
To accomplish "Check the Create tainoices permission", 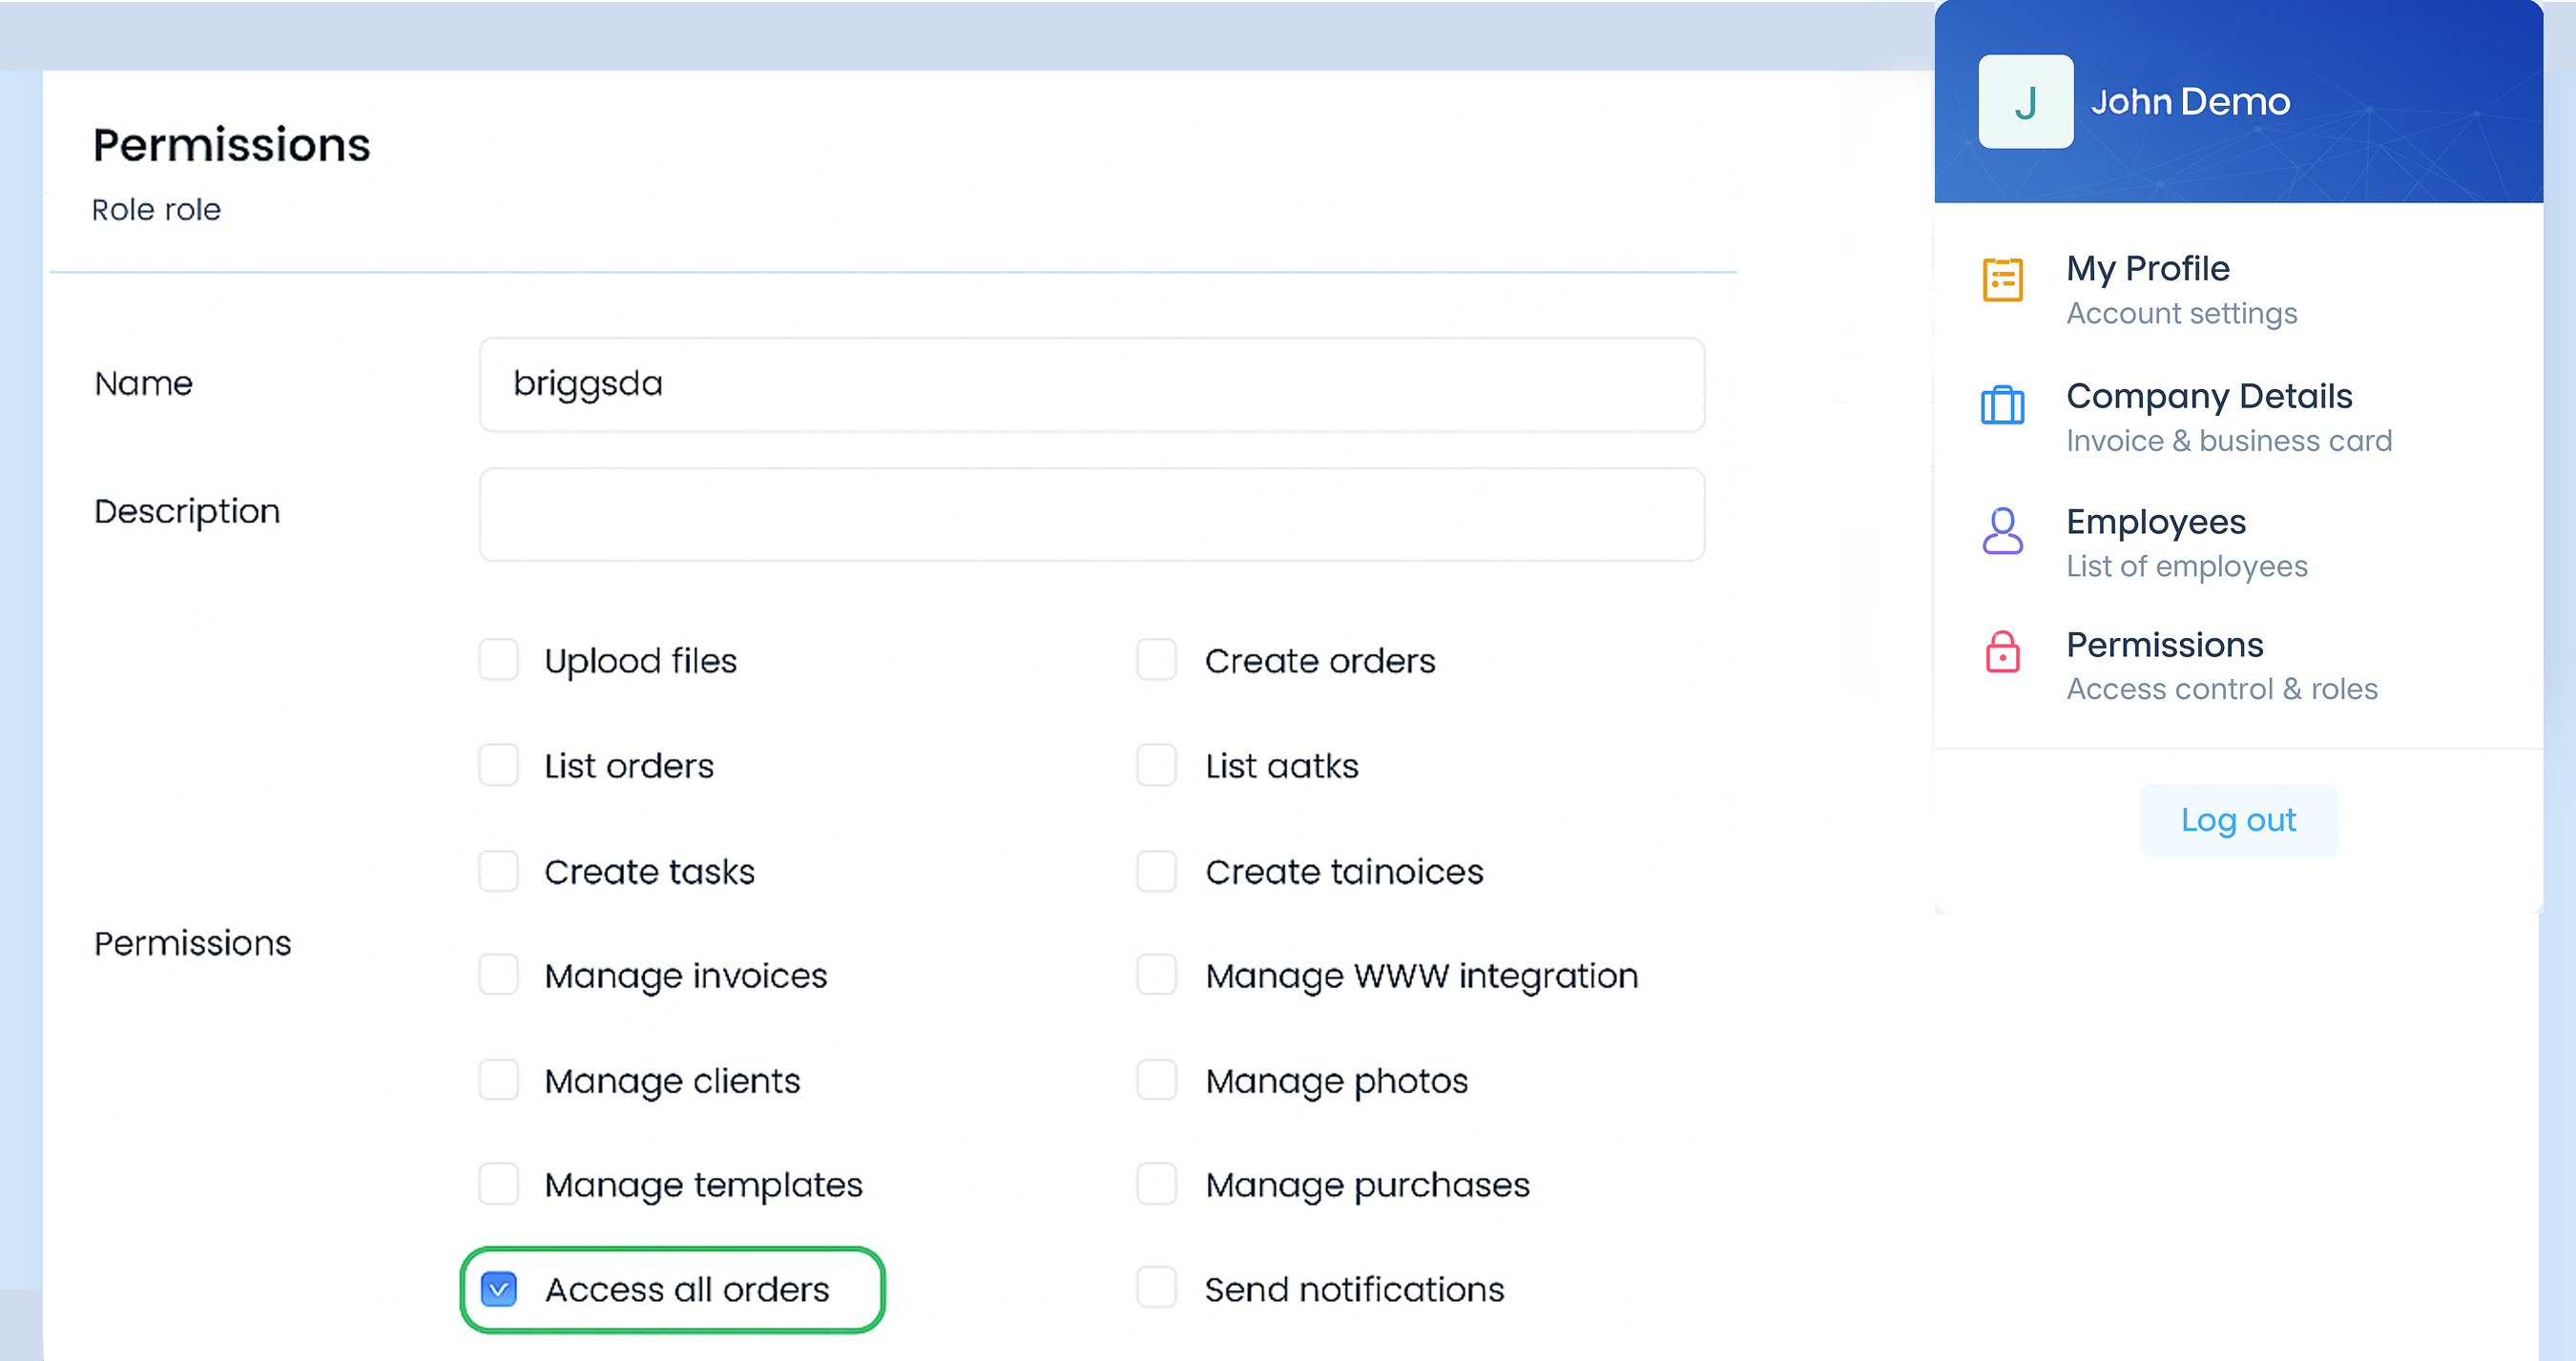I will pyautogui.click(x=1156, y=871).
